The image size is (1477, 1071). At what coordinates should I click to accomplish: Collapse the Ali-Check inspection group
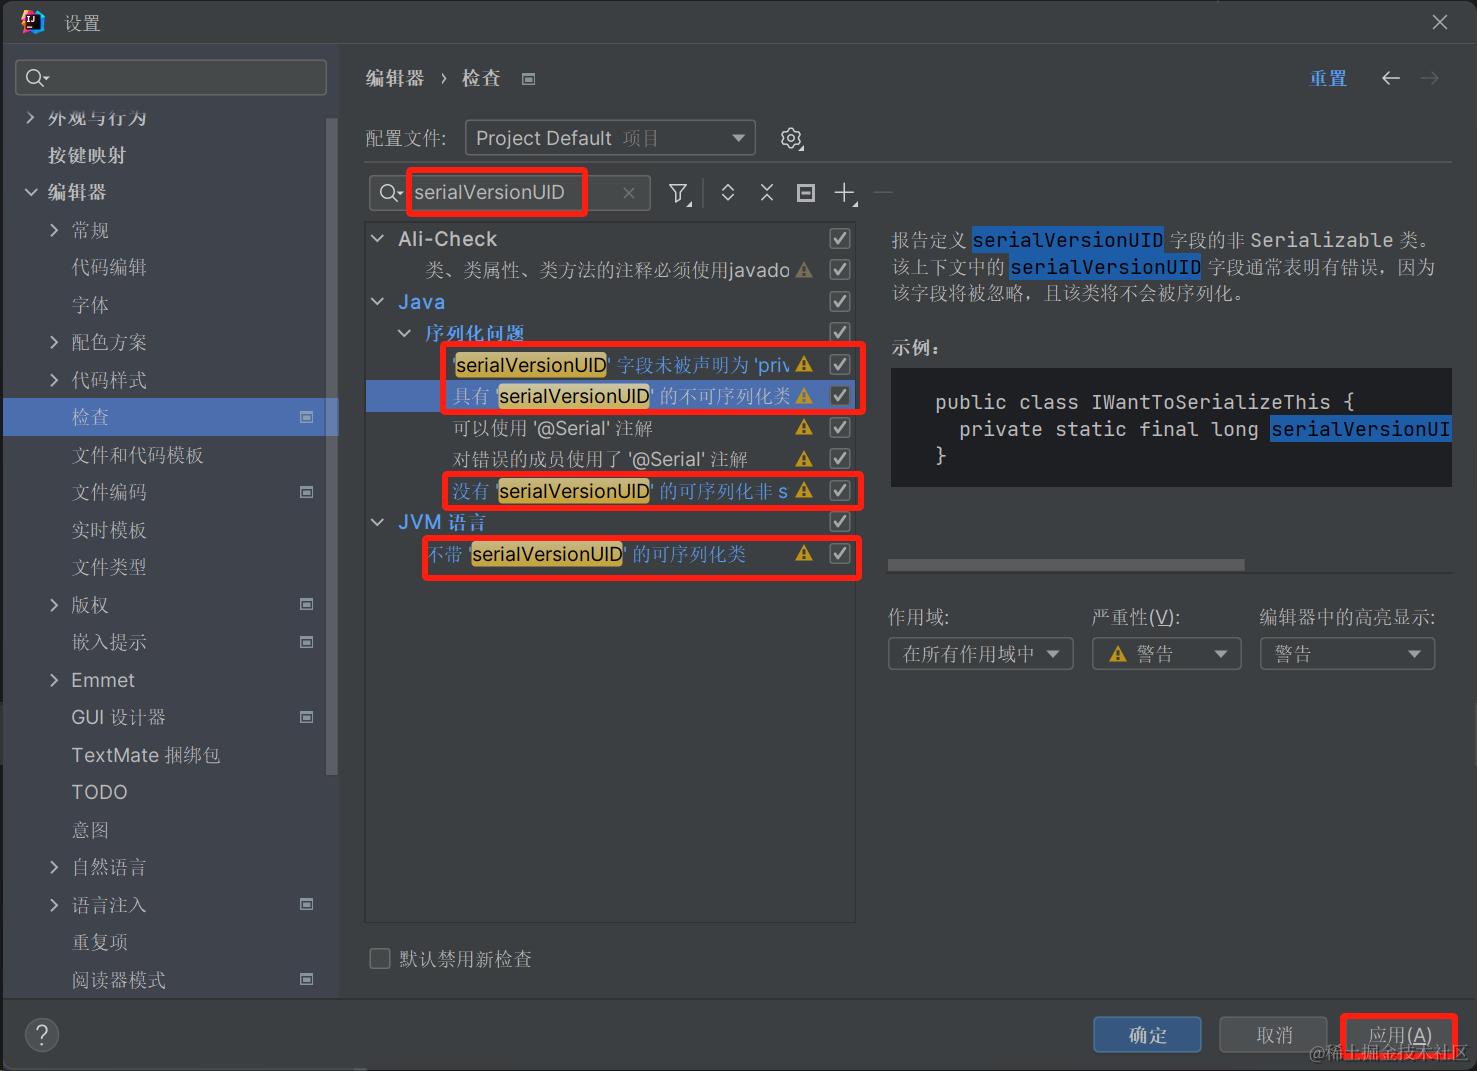[378, 239]
